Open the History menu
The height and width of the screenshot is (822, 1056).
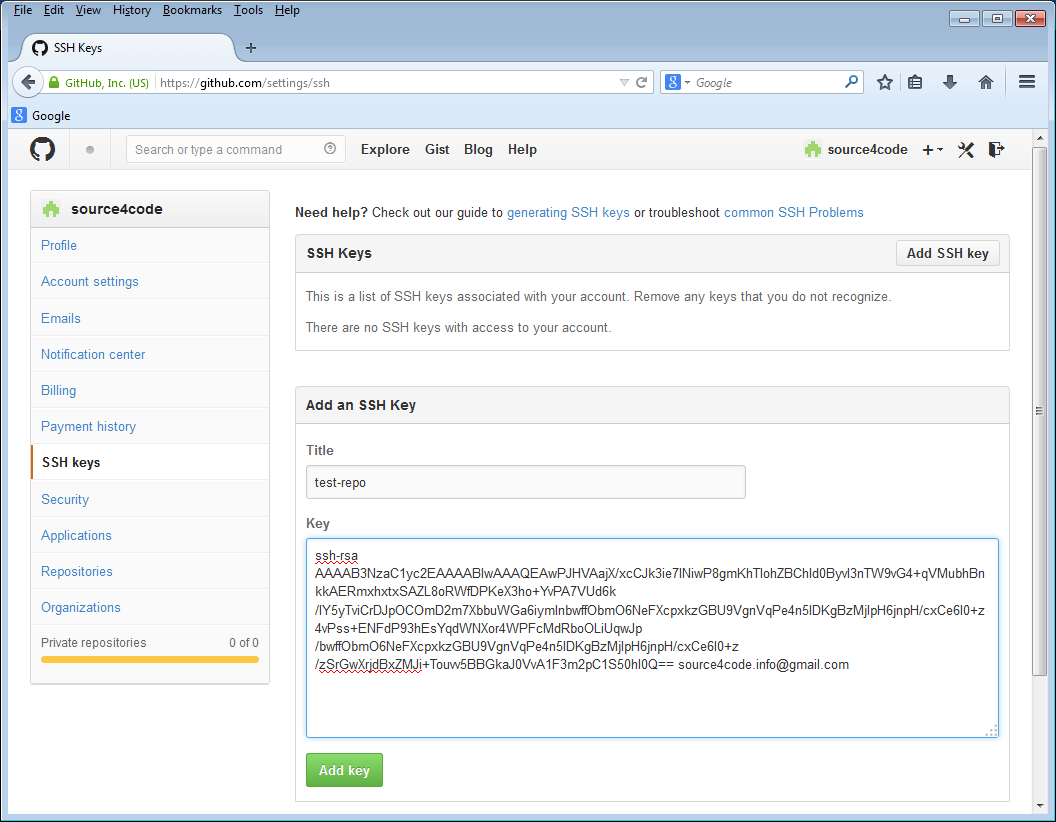132,10
